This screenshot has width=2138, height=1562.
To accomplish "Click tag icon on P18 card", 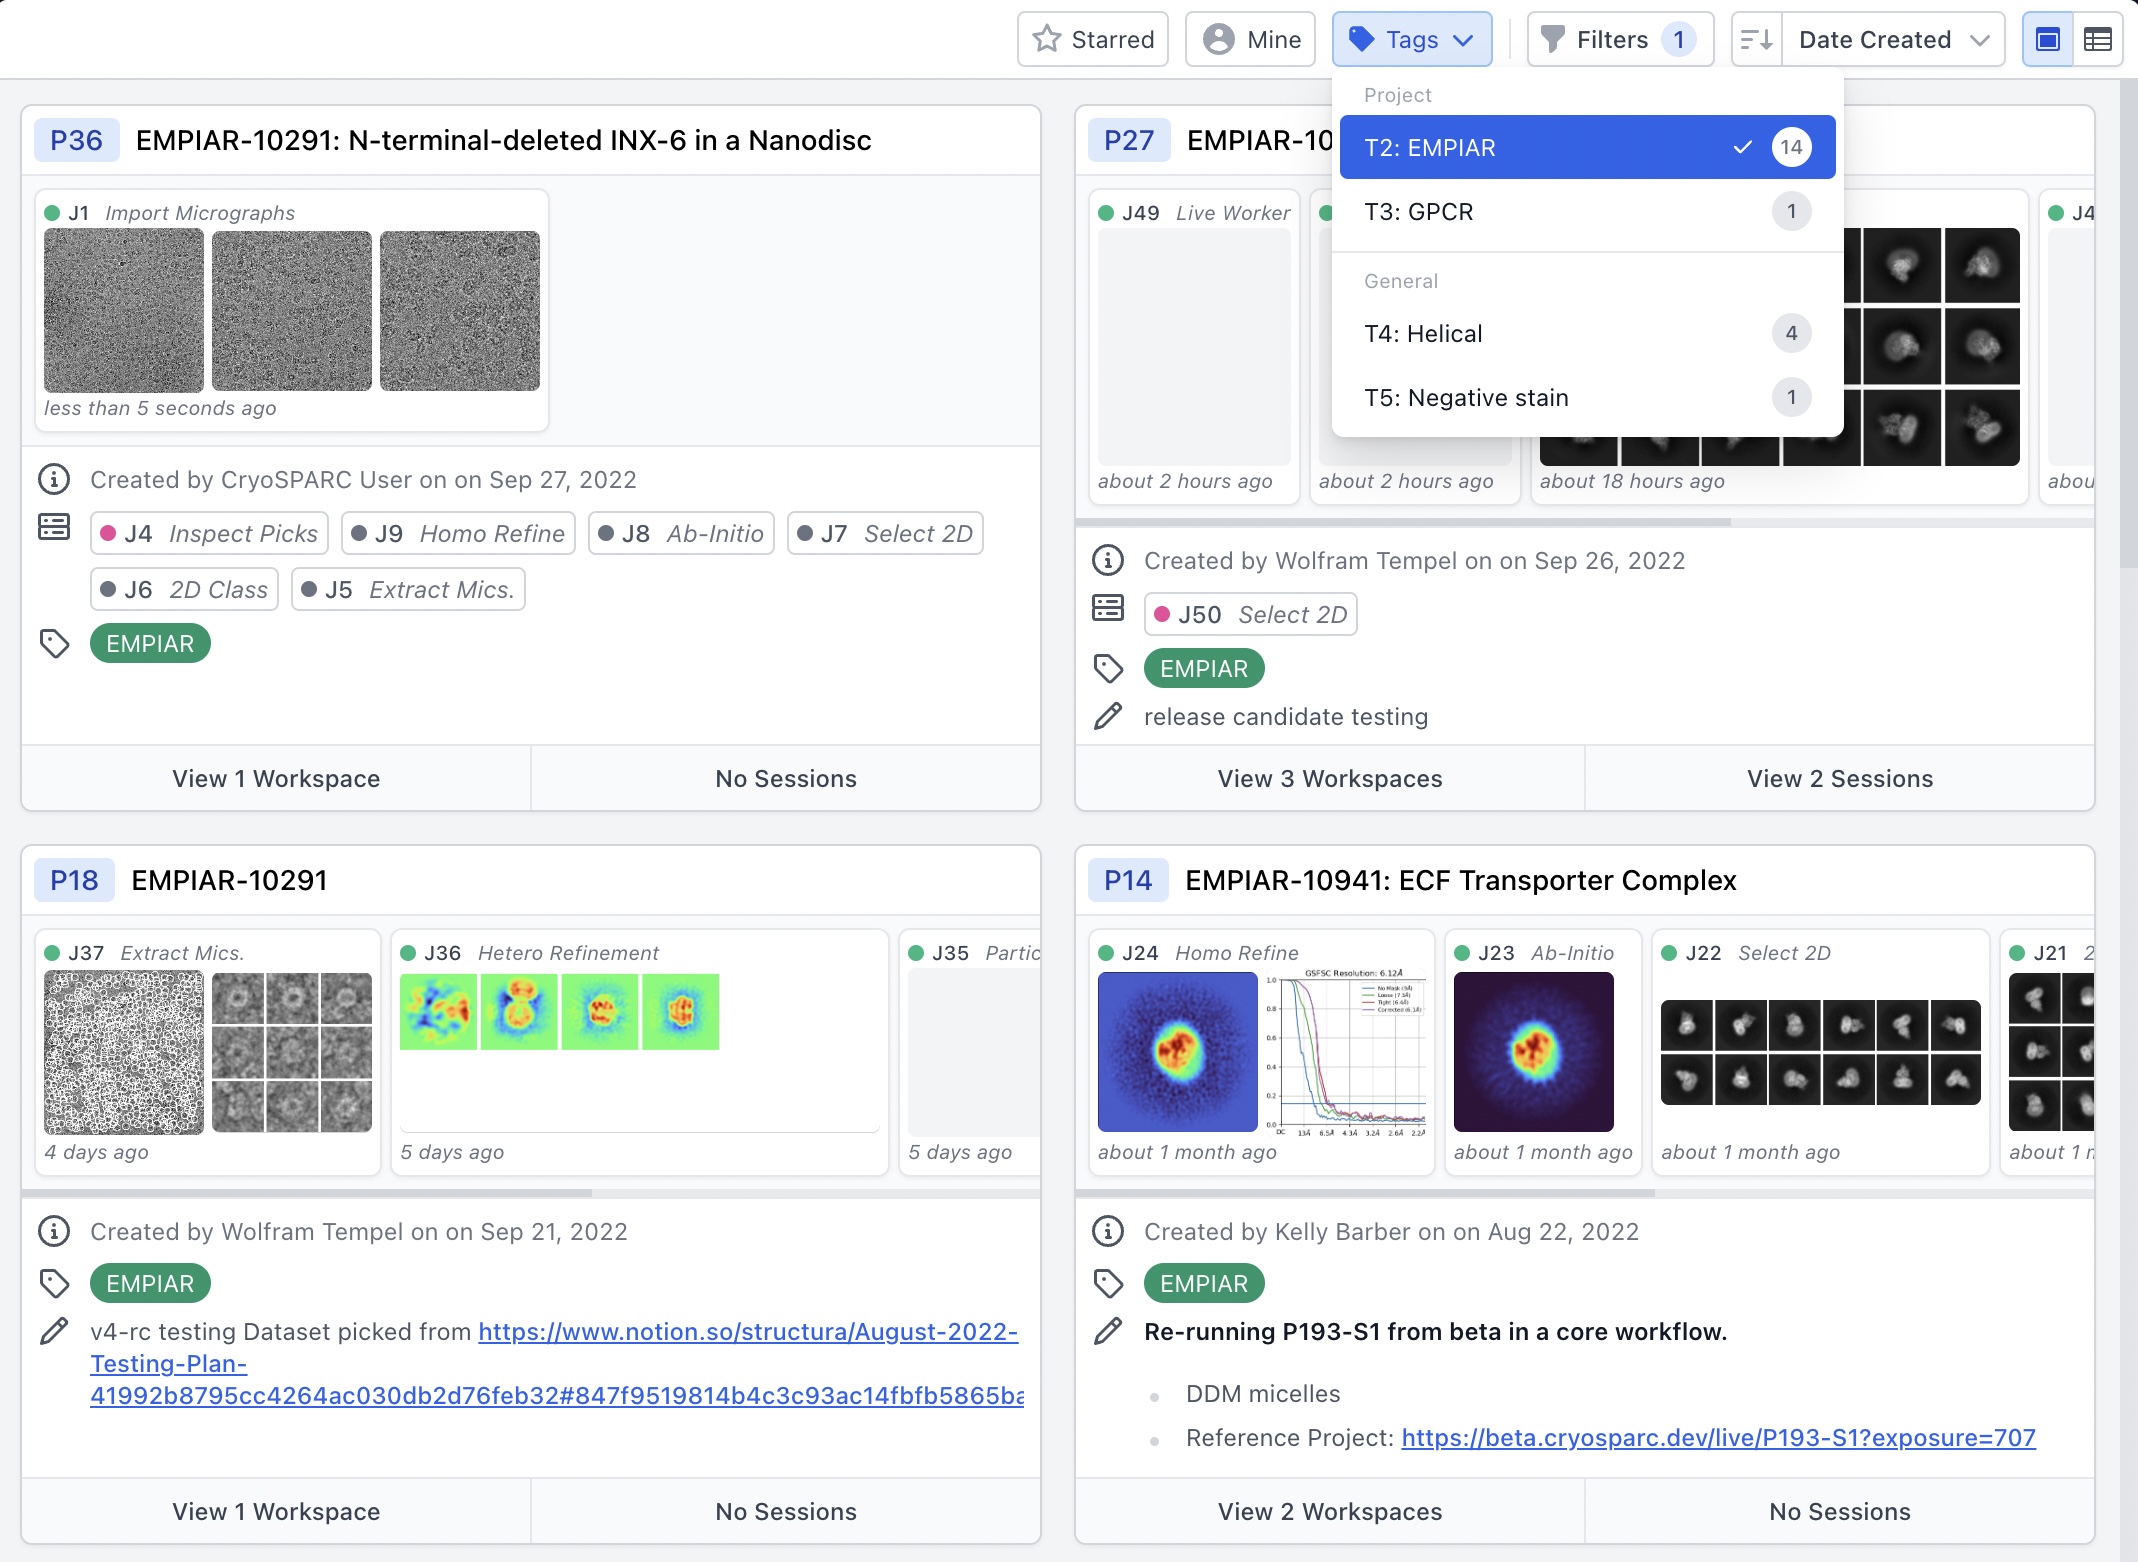I will click(54, 1284).
